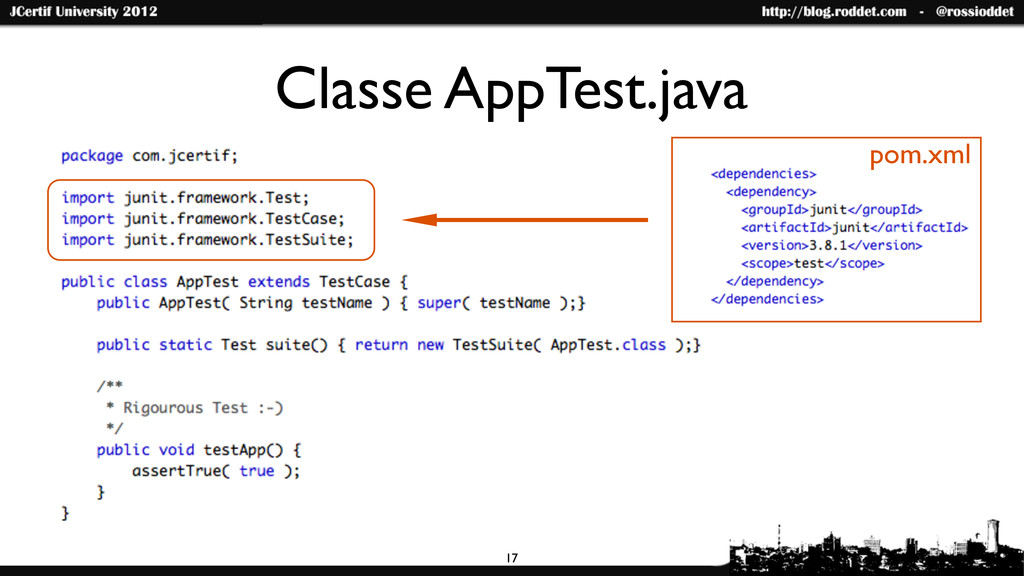Click the <artifactId>junit</artifactId> line

(x=854, y=227)
